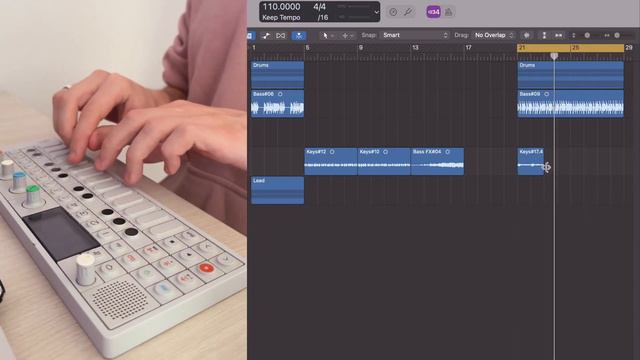Click the 110.0000 tempo value
This screenshot has height=360, width=640.
click(x=282, y=7)
